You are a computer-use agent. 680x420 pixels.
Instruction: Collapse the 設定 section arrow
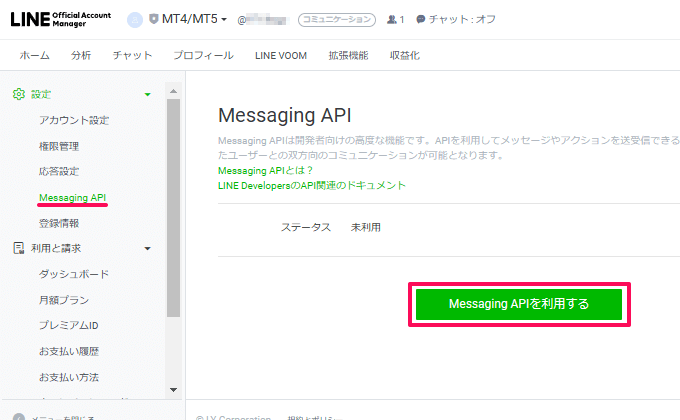click(x=147, y=95)
